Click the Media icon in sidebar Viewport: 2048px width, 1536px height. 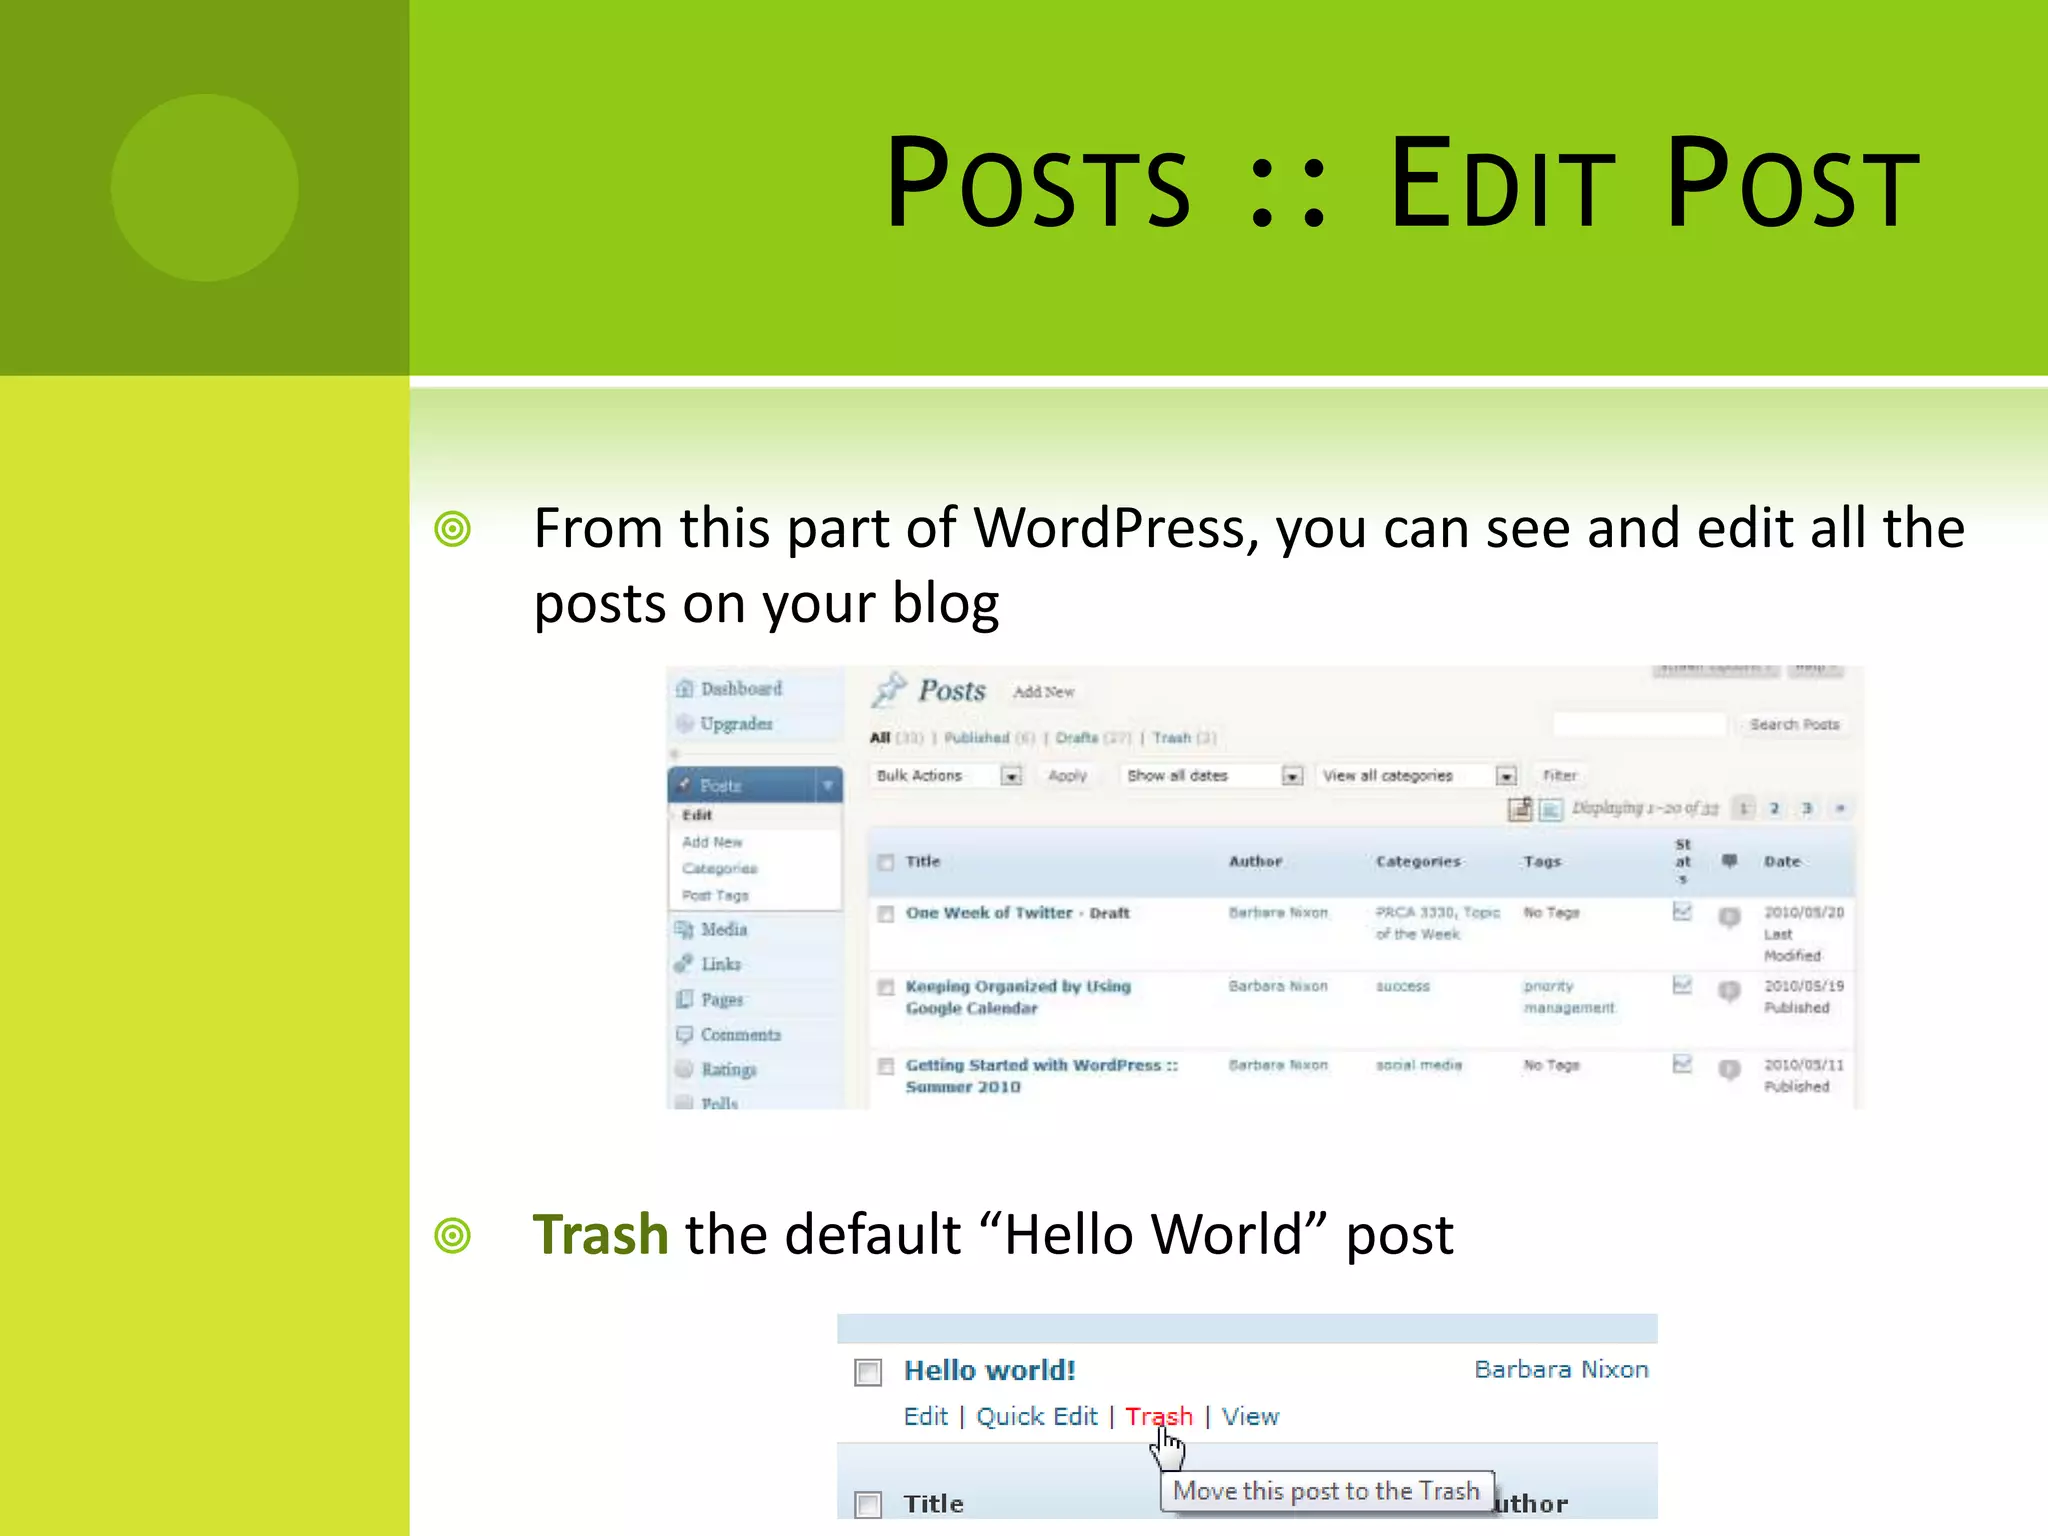[684, 929]
